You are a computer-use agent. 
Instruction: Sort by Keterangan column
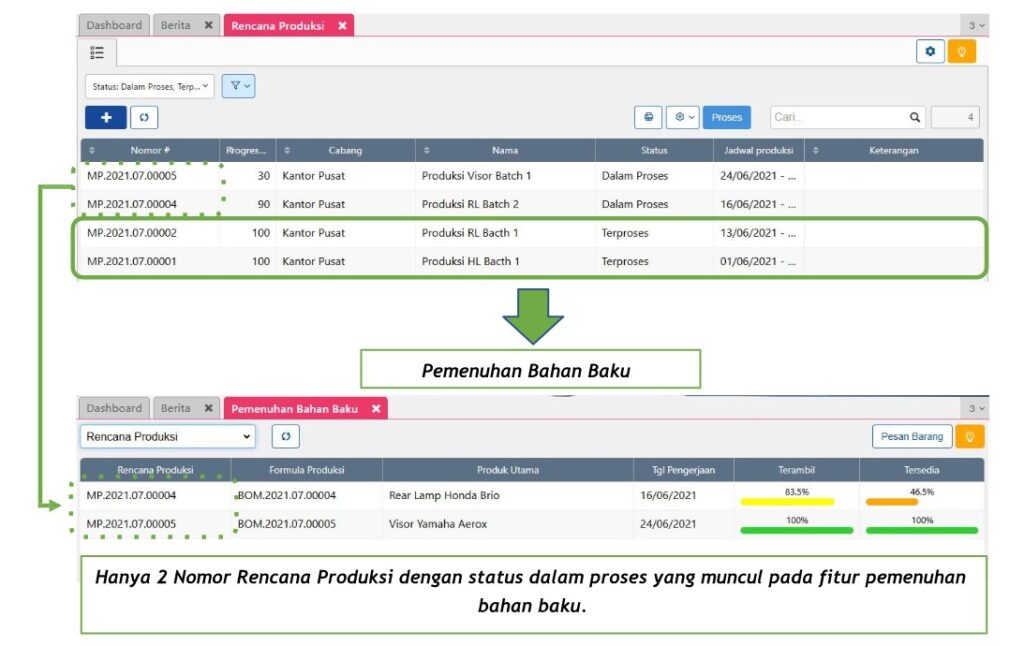coord(893,150)
